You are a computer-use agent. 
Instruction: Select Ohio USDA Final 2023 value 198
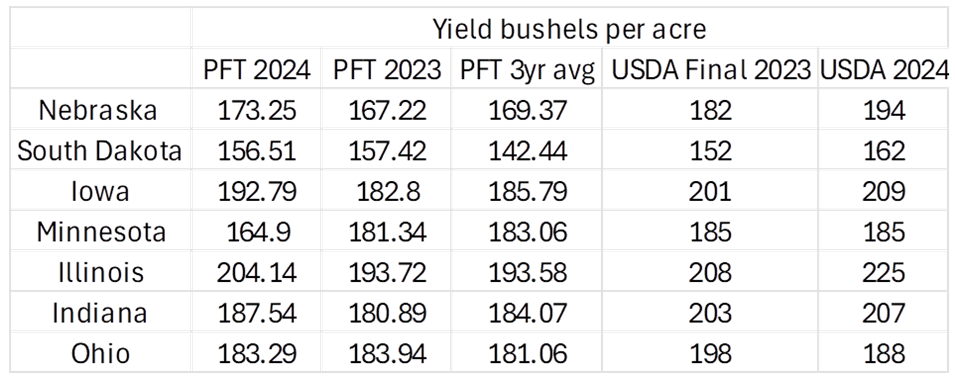tap(711, 354)
